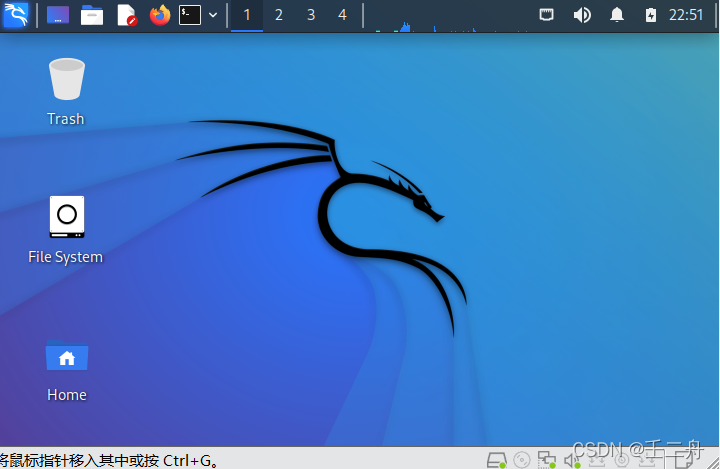Click the VMware network adapter status icon

(x=547, y=460)
